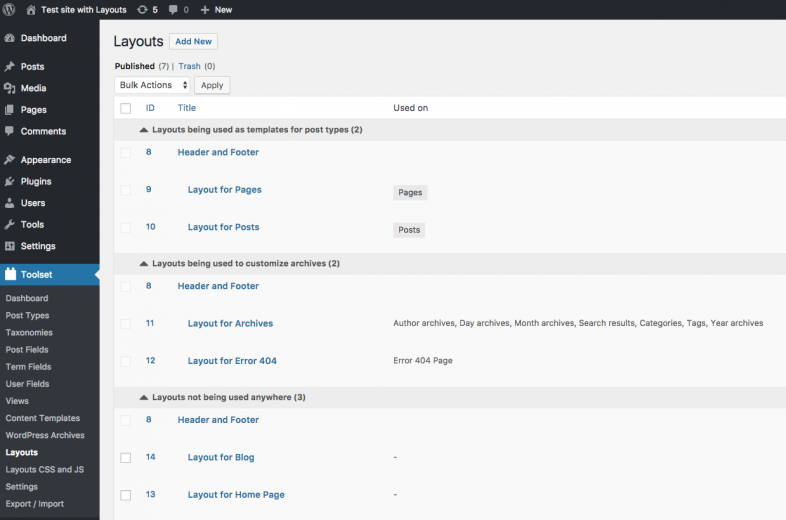This screenshot has height=520, width=786.
Task: Click the Toolset icon in the sidebar
Action: pos(10,274)
